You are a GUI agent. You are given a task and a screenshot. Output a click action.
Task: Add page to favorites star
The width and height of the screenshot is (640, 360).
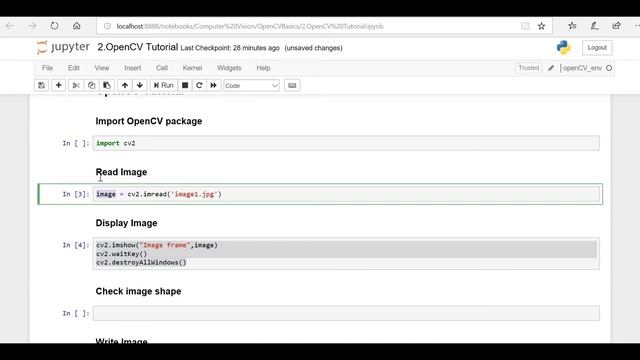541,26
